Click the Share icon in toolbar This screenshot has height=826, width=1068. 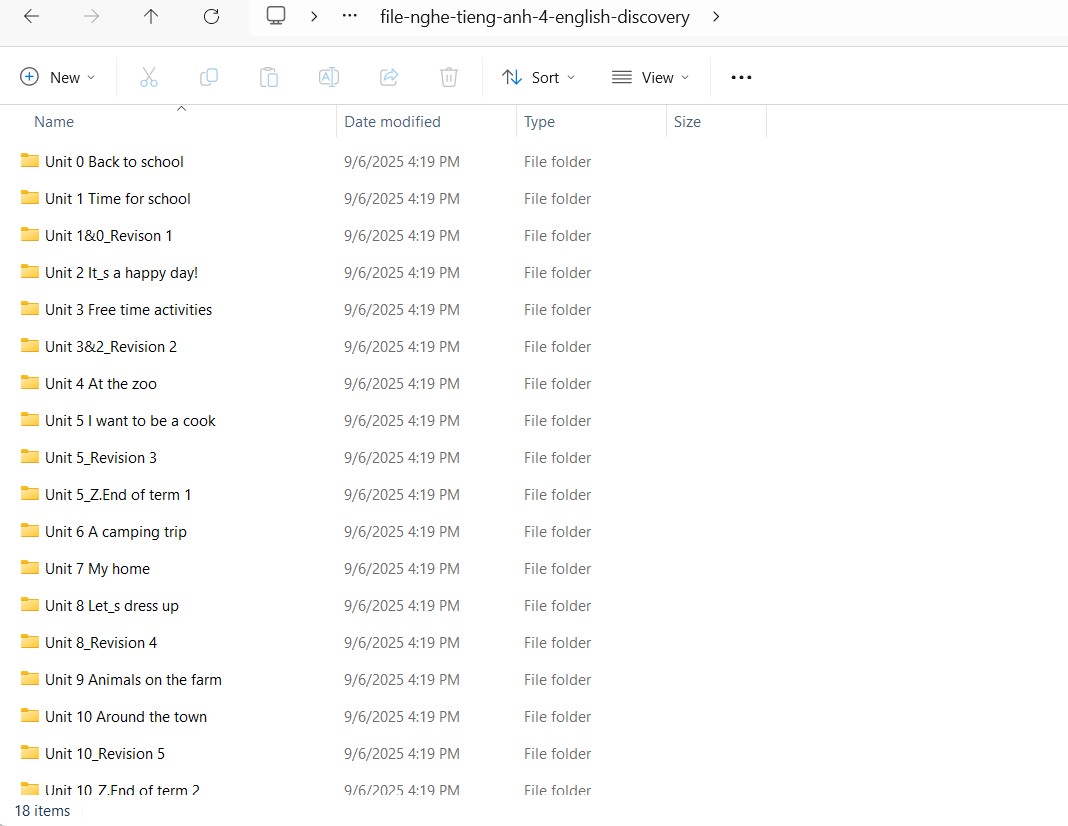pos(389,77)
